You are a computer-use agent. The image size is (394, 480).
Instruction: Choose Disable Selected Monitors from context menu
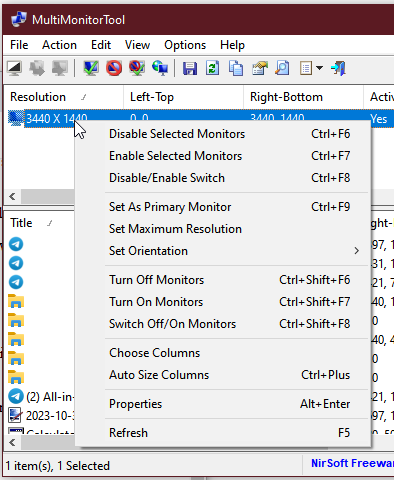pos(223,134)
